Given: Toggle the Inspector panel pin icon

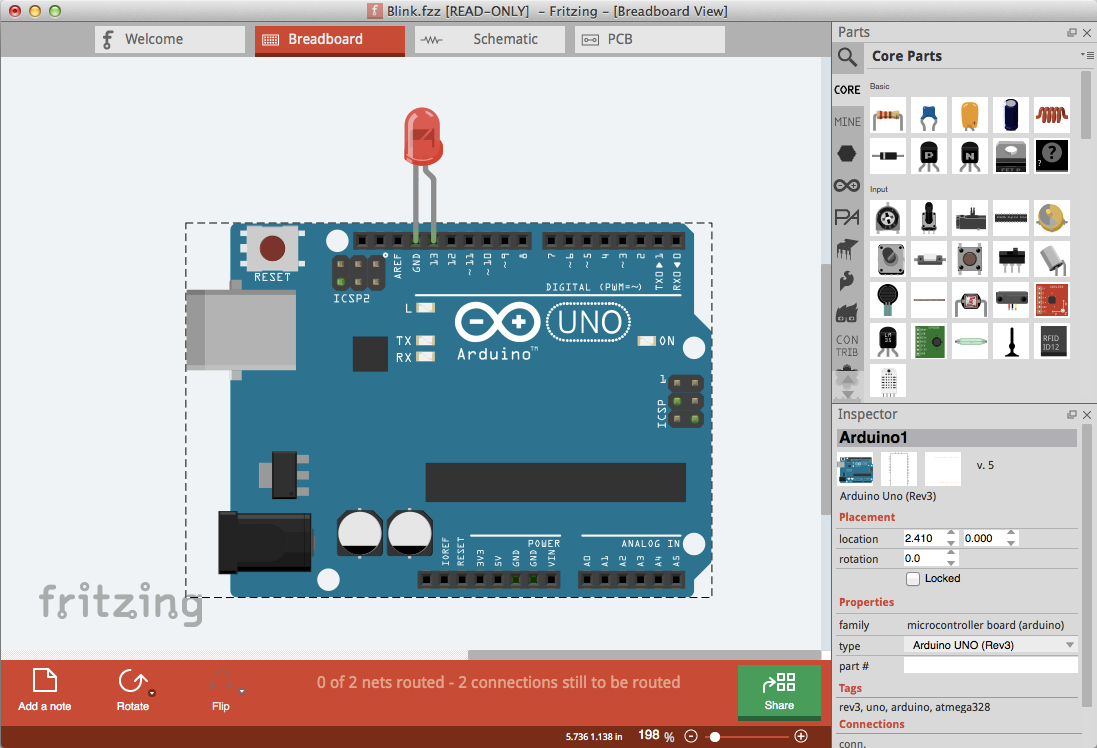Looking at the screenshot, I should pos(1071,414).
